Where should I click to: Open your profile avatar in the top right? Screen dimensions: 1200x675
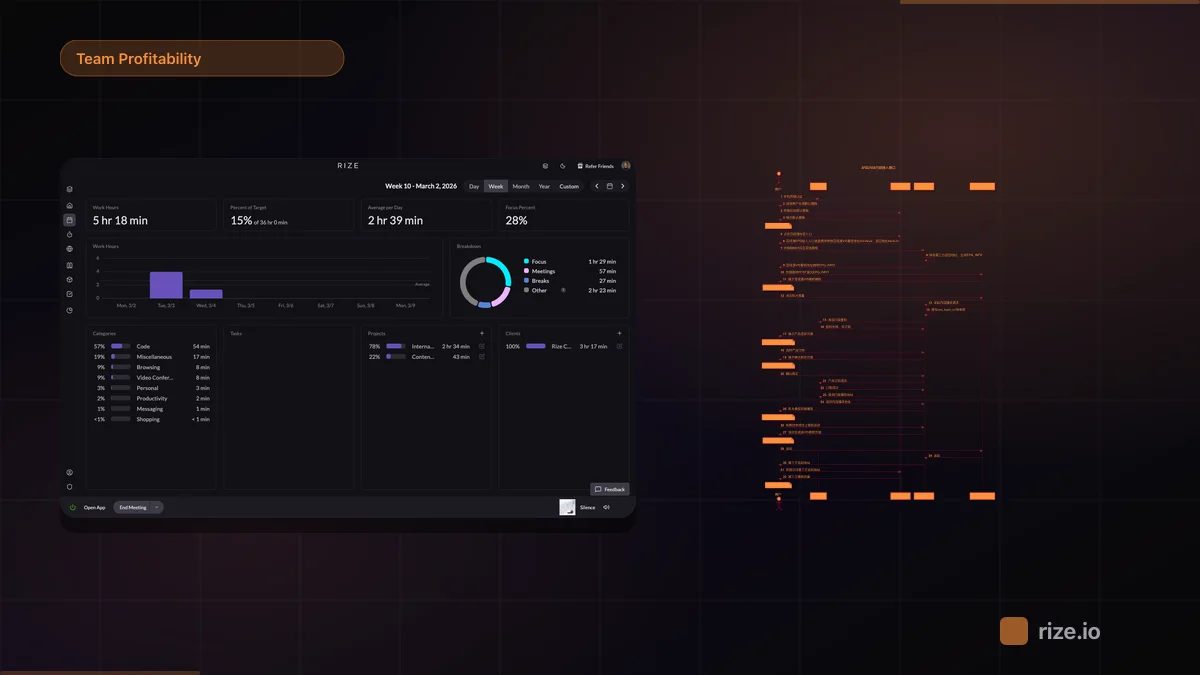(x=625, y=165)
